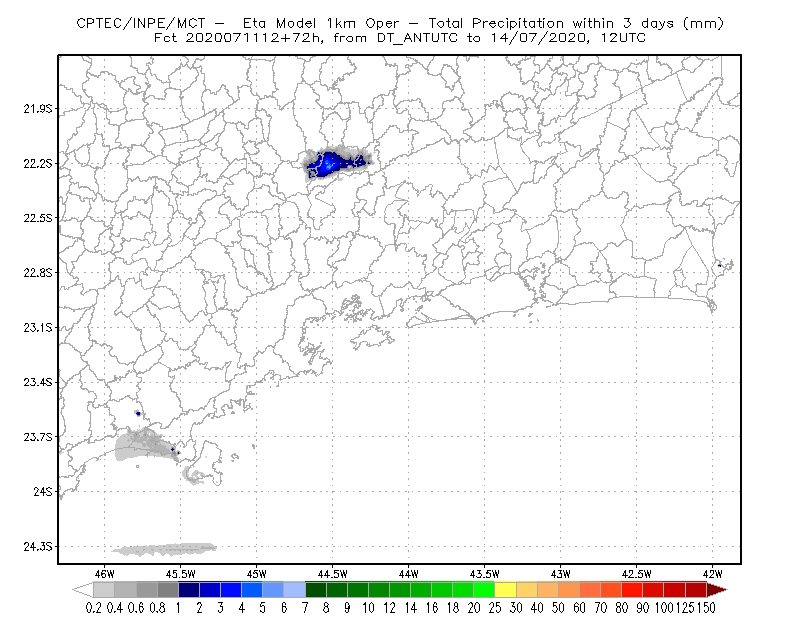Click the lightest gray 0.2 mm swatch
Screen dimensions: 800x618
[x=104, y=590]
